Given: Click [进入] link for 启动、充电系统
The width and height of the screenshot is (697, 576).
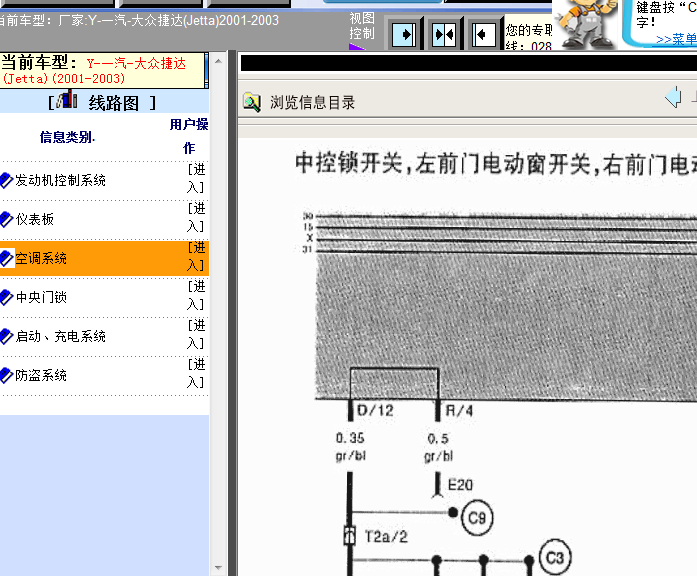Looking at the screenshot, I should pos(196,334).
